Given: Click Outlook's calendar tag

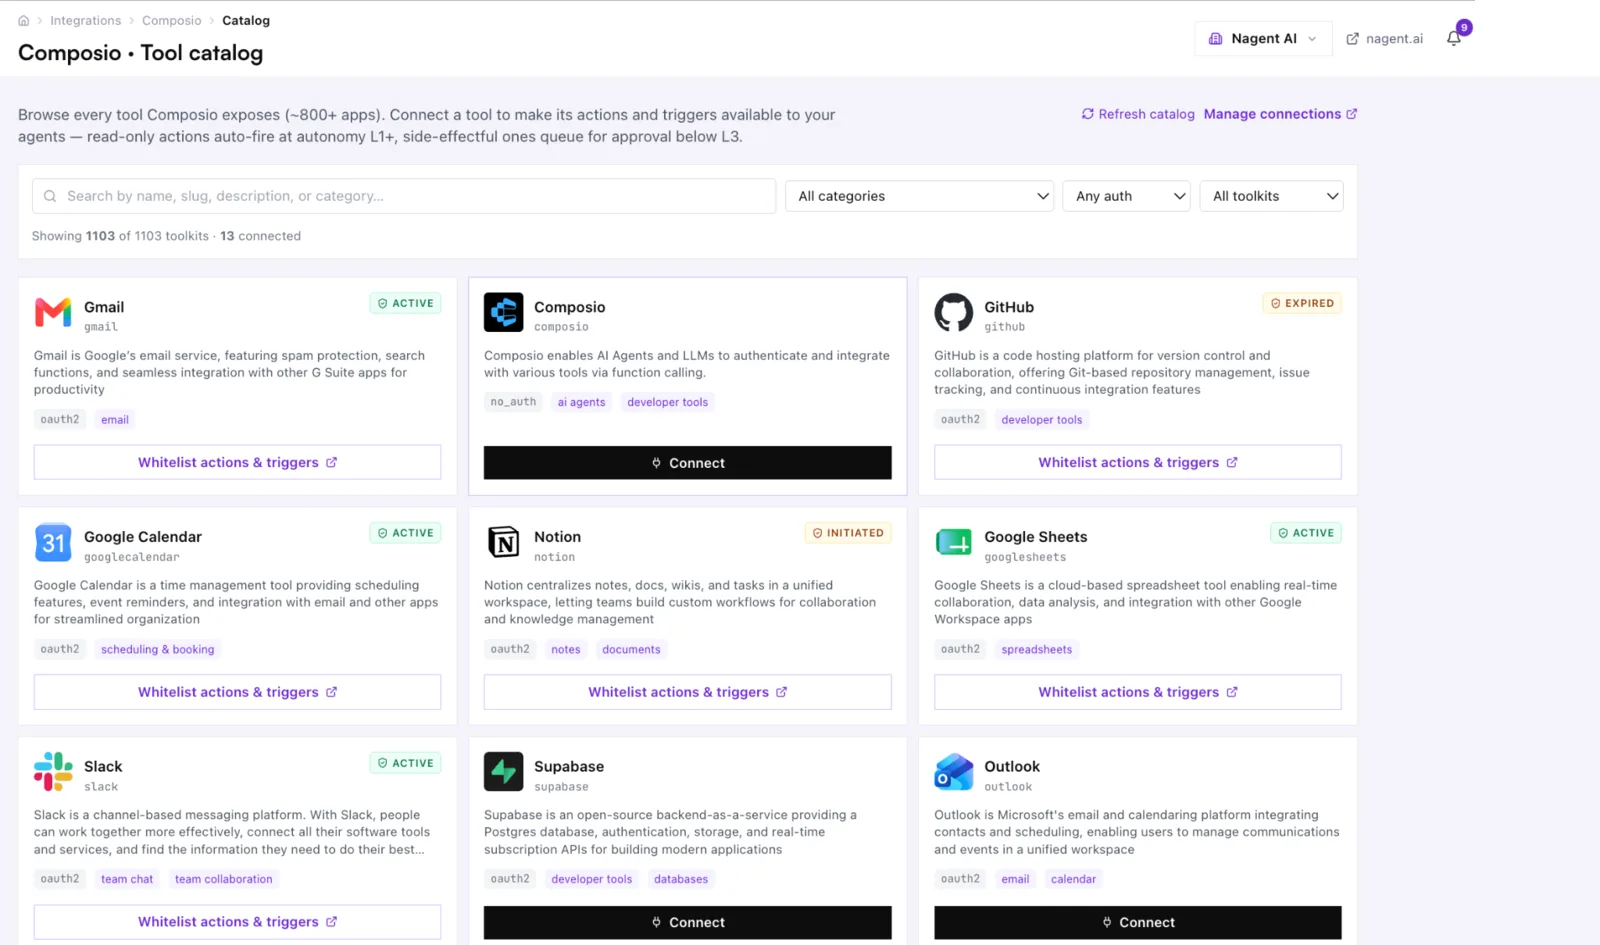Looking at the screenshot, I should click(1074, 880).
